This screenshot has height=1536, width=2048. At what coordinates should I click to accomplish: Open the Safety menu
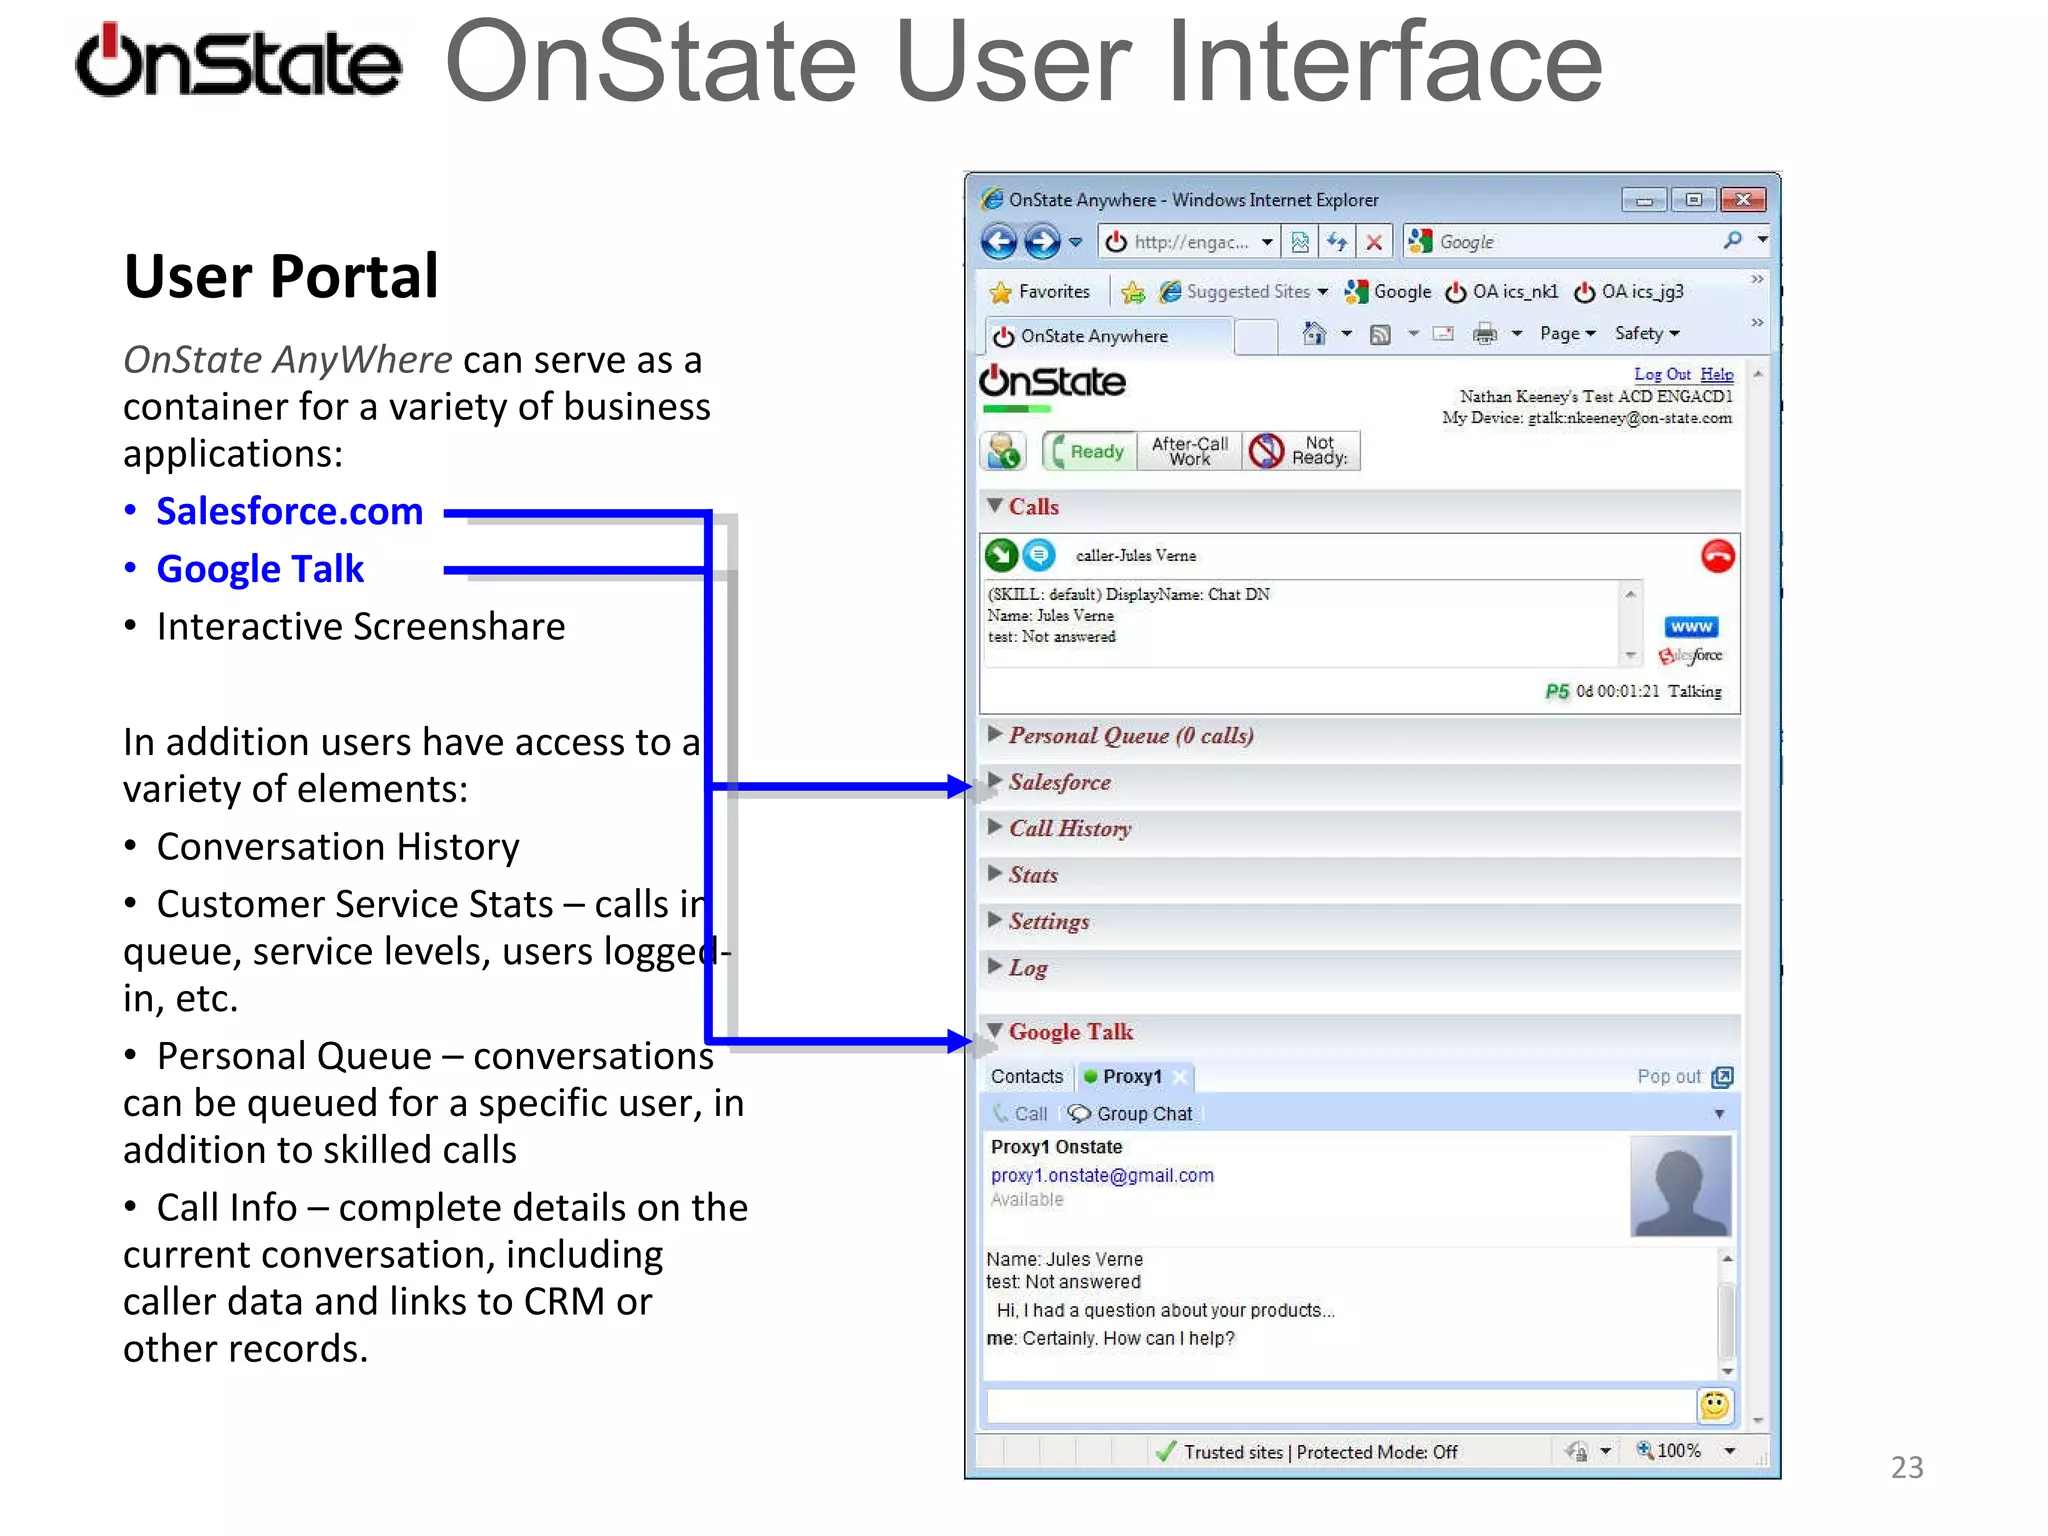click(x=1647, y=334)
